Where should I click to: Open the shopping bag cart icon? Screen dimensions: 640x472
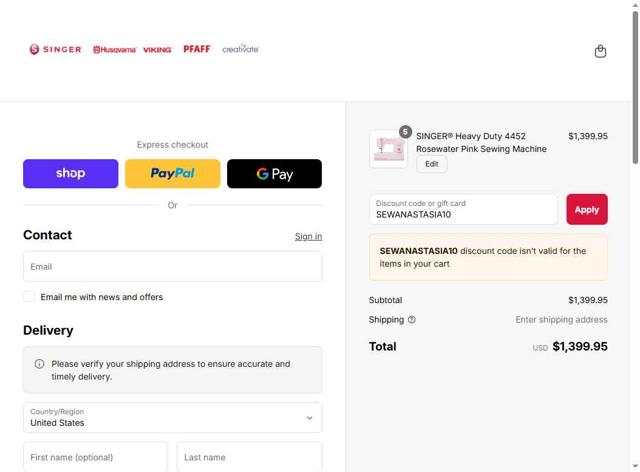[600, 51]
